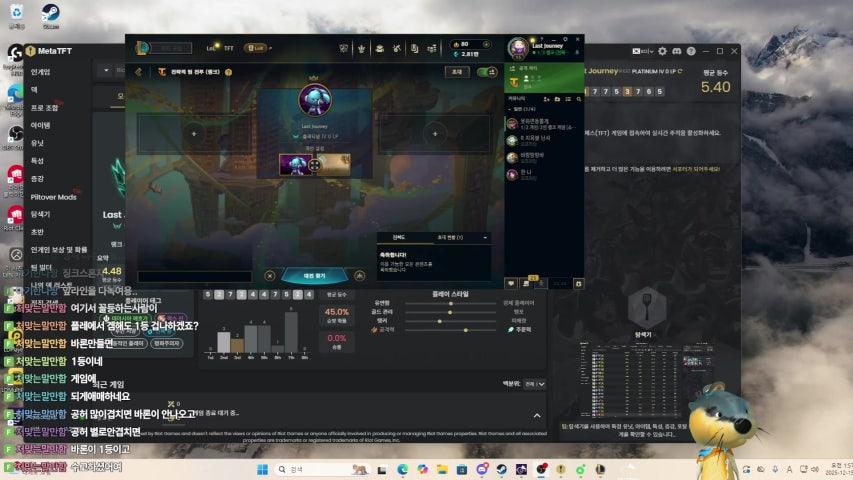
Task: Click the right empty party slot plus
Action: [x=435, y=134]
